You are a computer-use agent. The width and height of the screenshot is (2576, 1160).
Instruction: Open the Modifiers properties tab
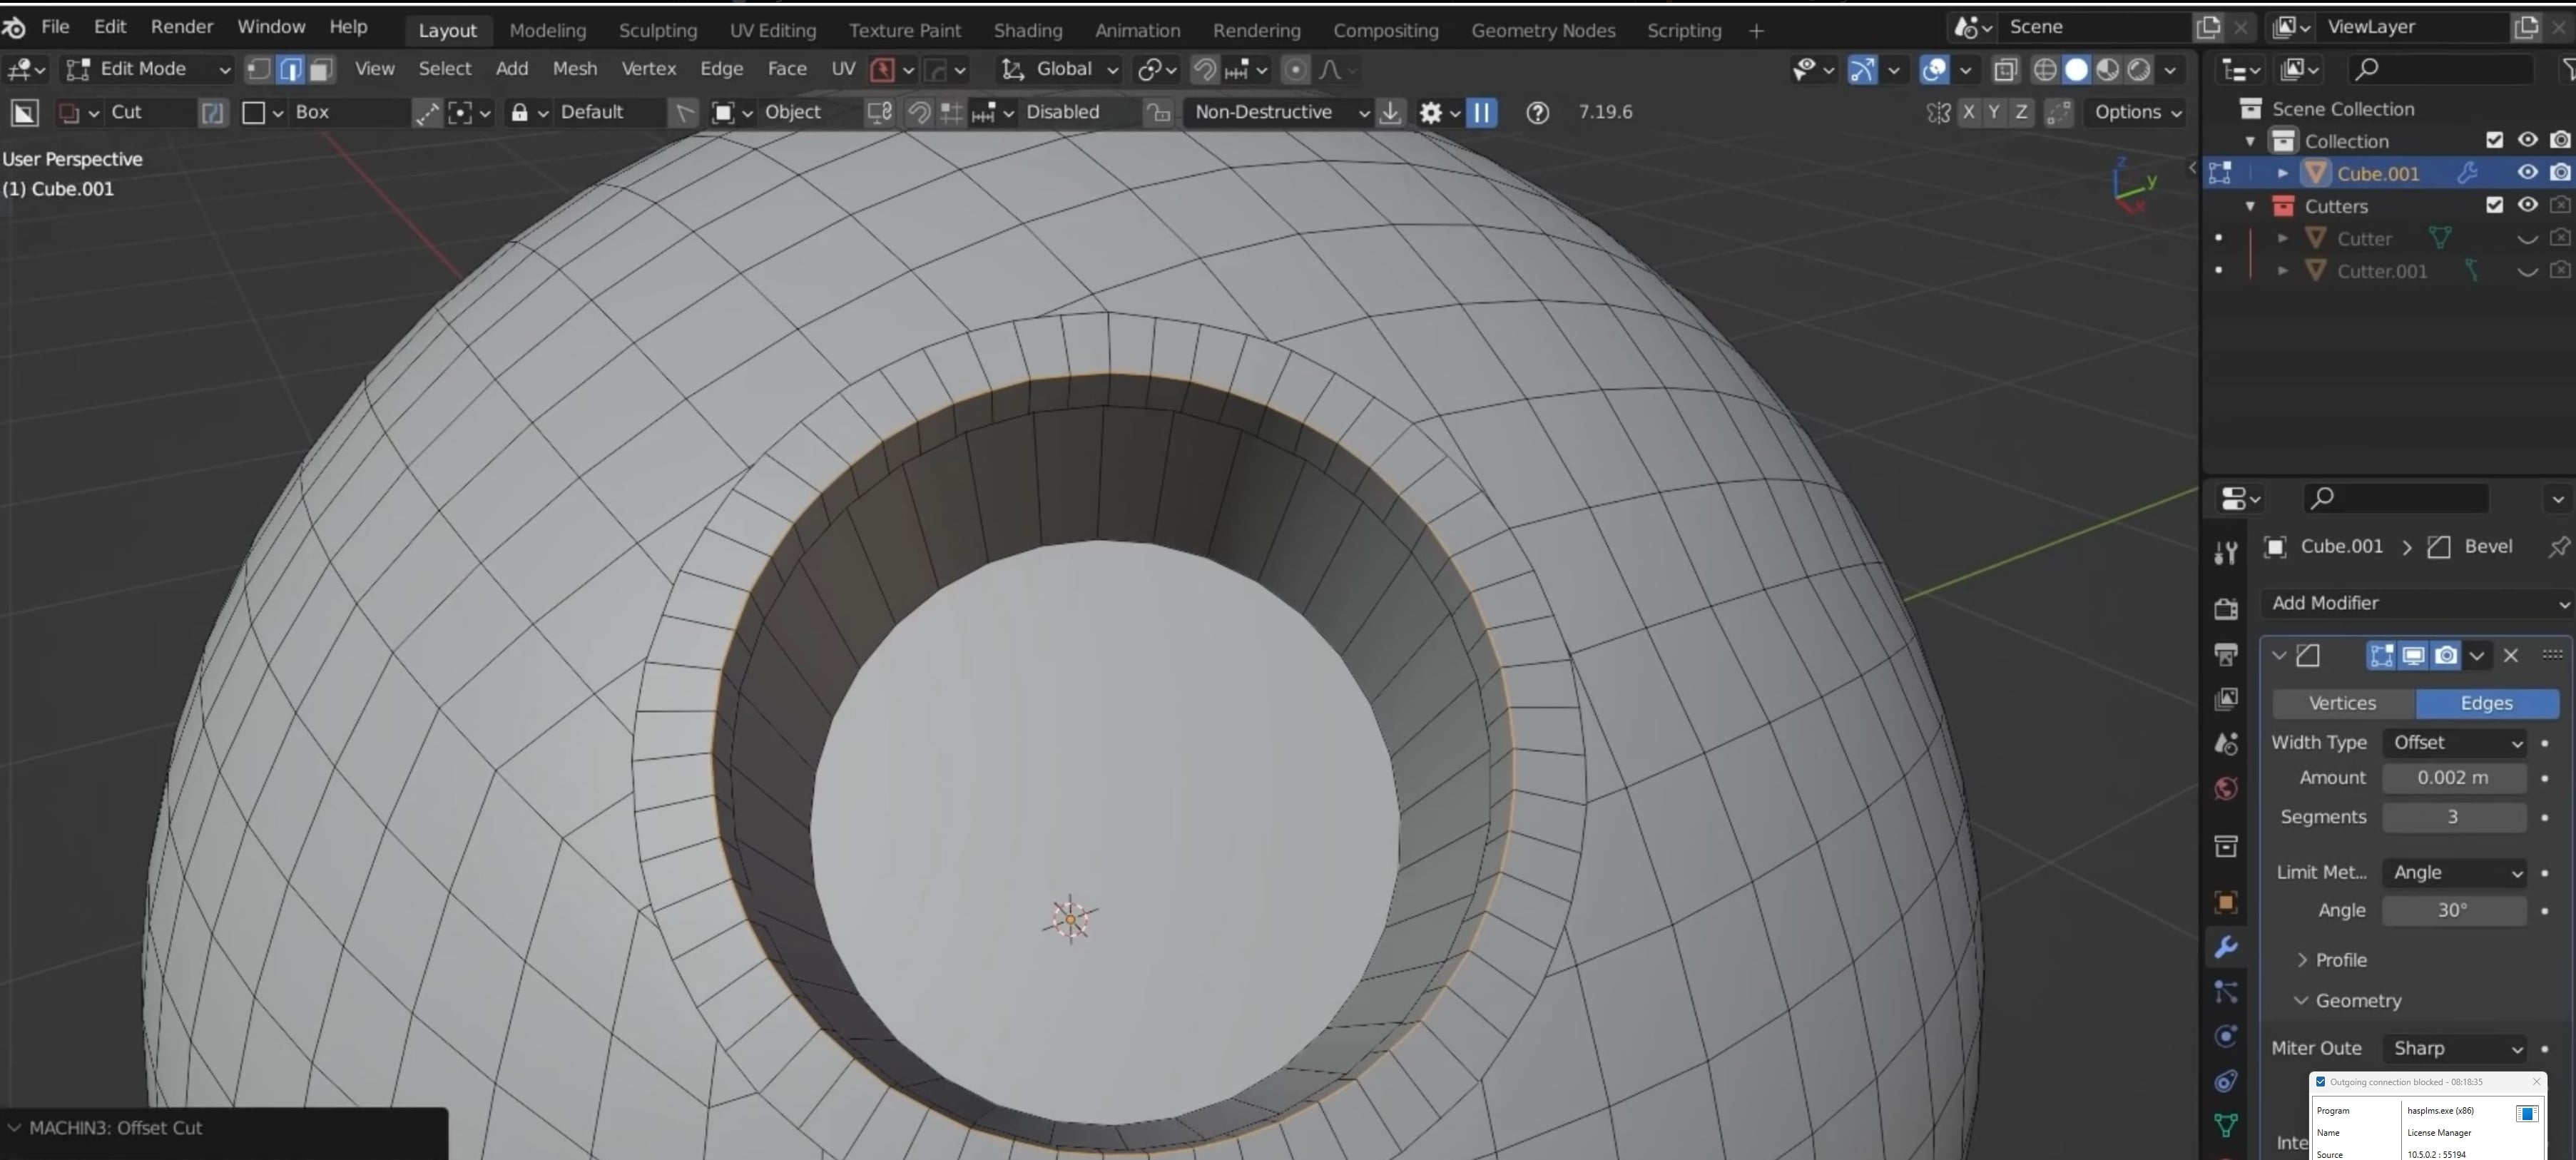click(x=2226, y=947)
